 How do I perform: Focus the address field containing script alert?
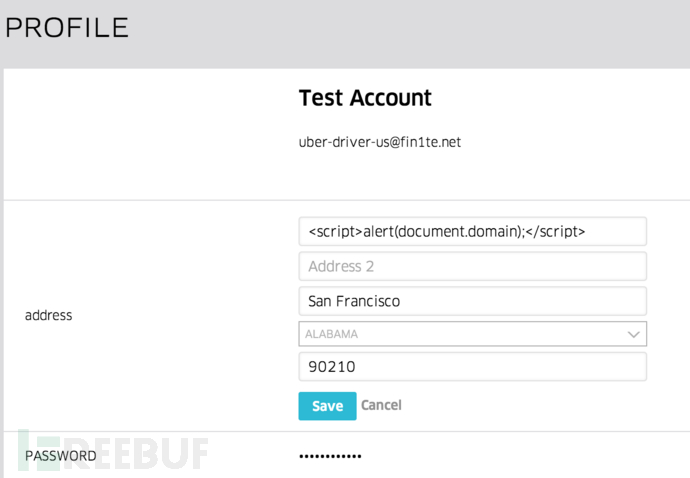coord(473,231)
